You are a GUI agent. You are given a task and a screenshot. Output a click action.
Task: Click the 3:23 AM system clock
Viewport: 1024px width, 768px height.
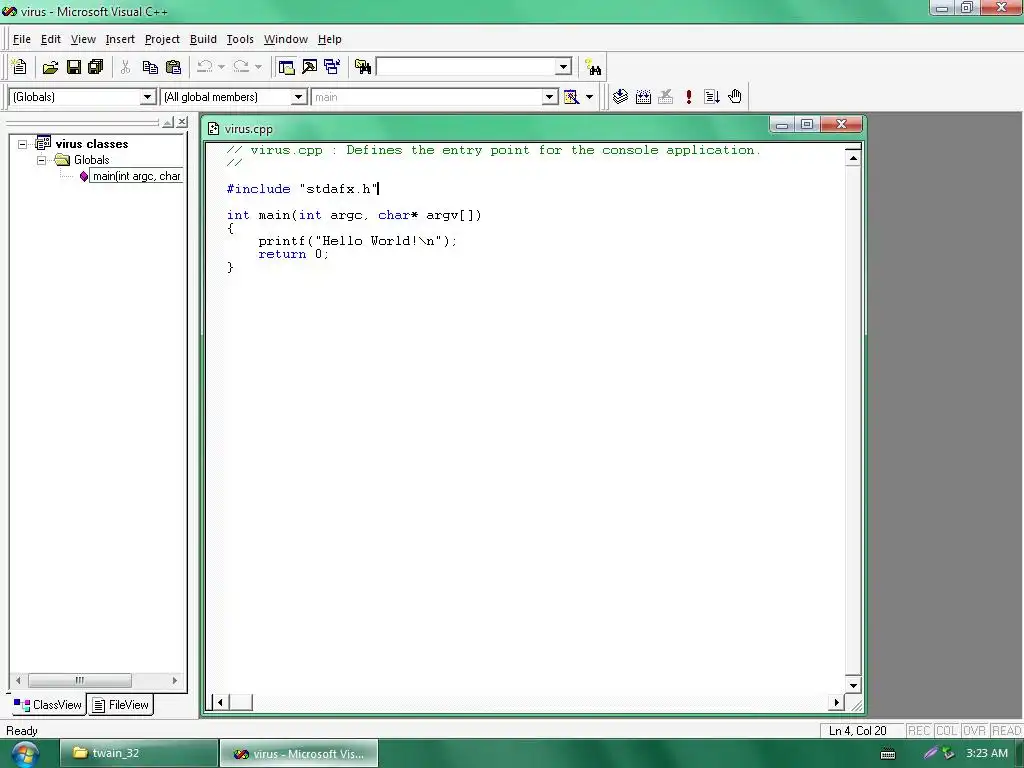point(987,753)
